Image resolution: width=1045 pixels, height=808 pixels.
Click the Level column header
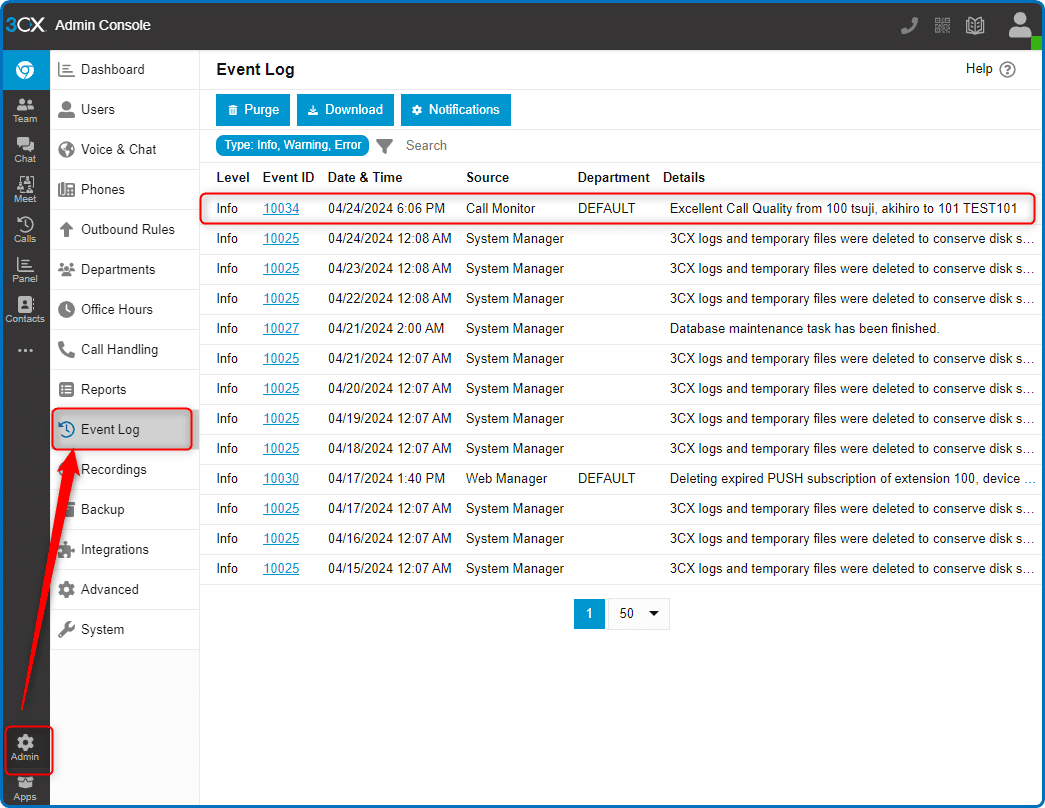[x=233, y=177]
